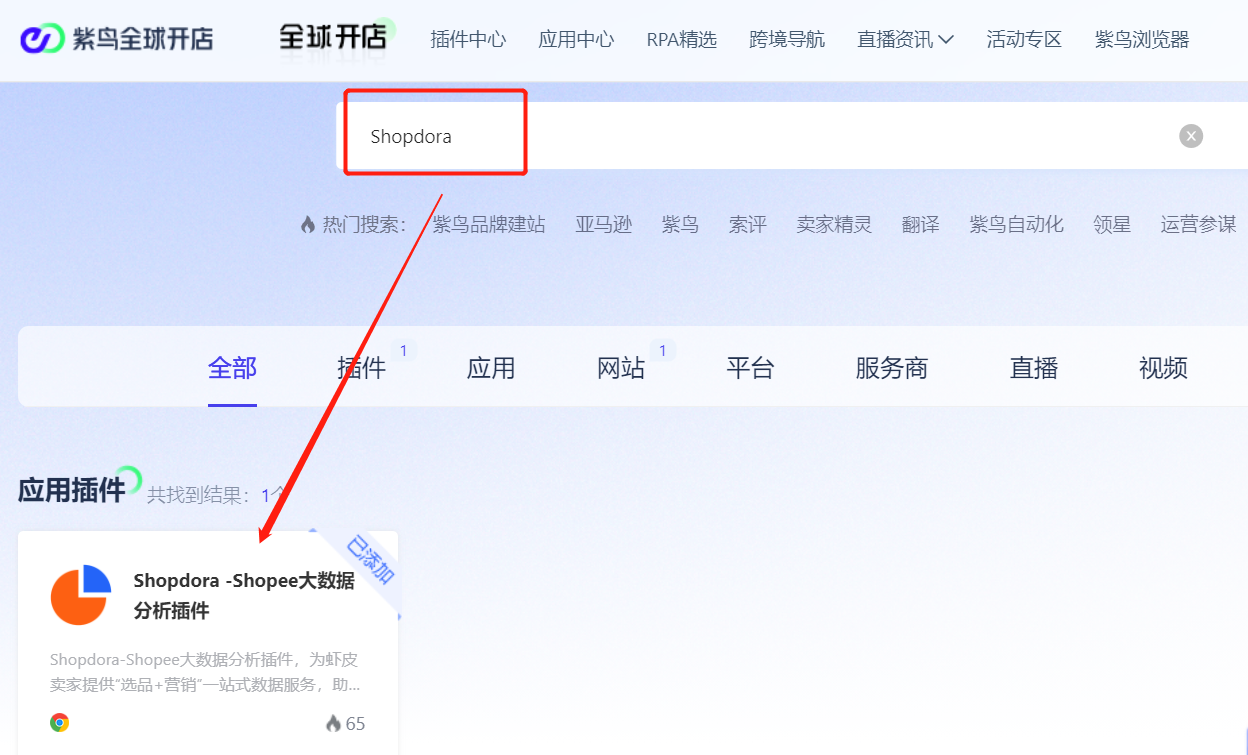Click the 共找到结果 count text

(217, 494)
